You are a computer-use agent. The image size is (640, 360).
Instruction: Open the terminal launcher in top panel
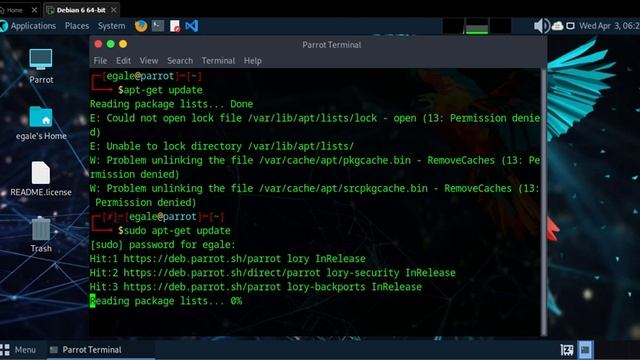click(158, 26)
